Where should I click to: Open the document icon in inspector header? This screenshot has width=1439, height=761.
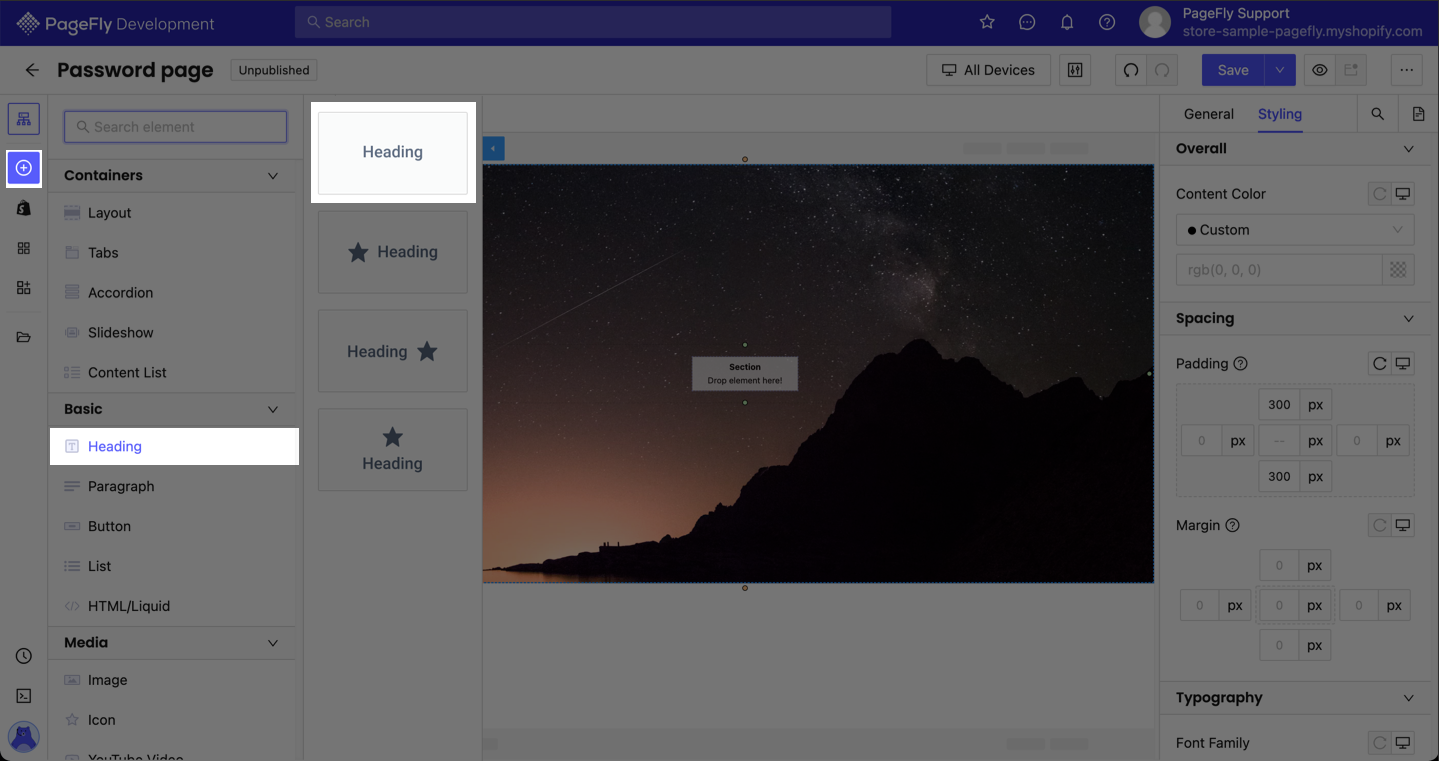(1418, 114)
